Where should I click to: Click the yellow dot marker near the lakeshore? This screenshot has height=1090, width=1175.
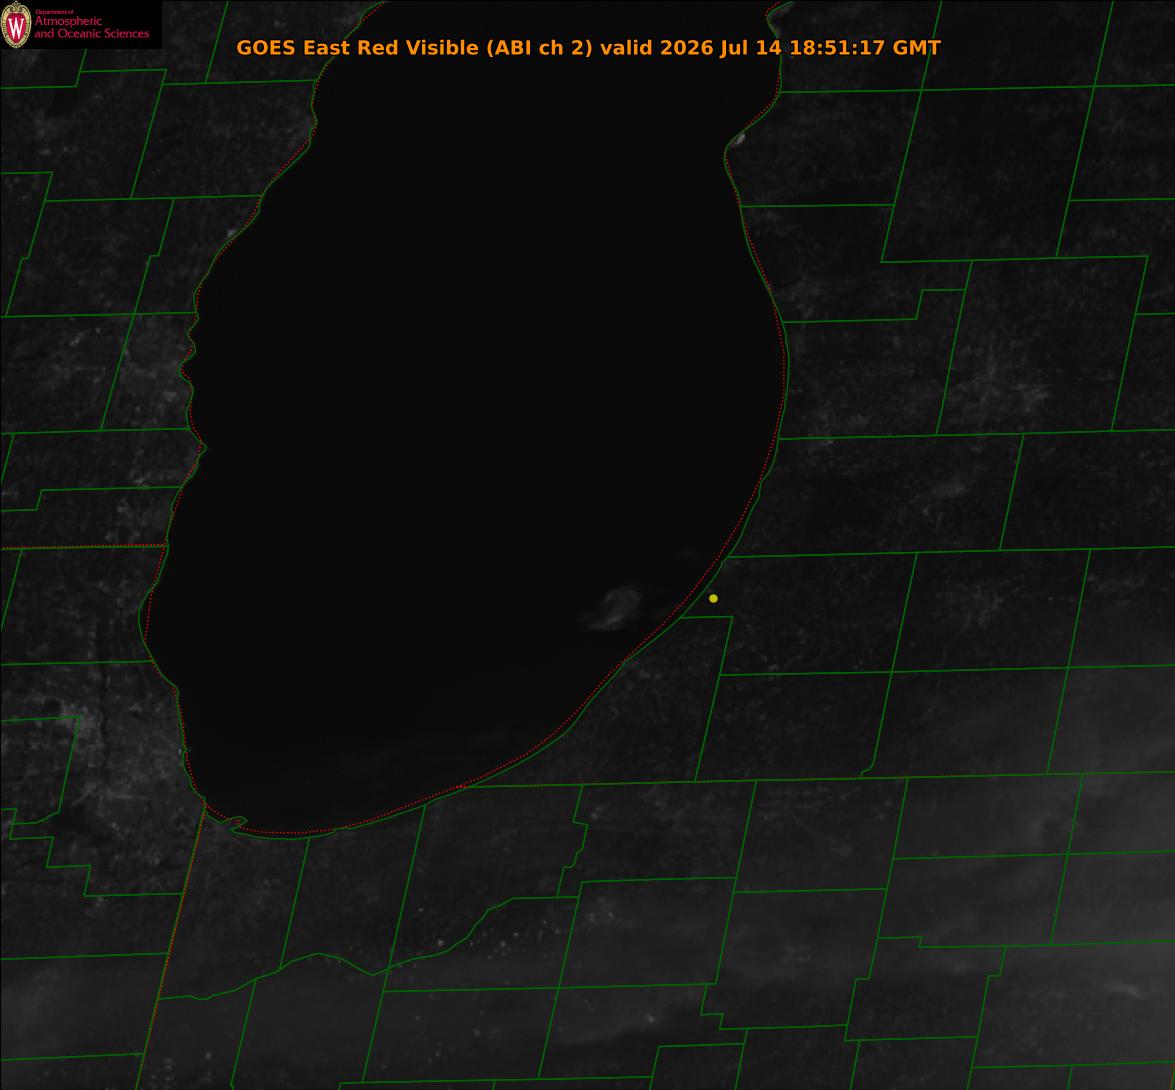click(x=713, y=598)
